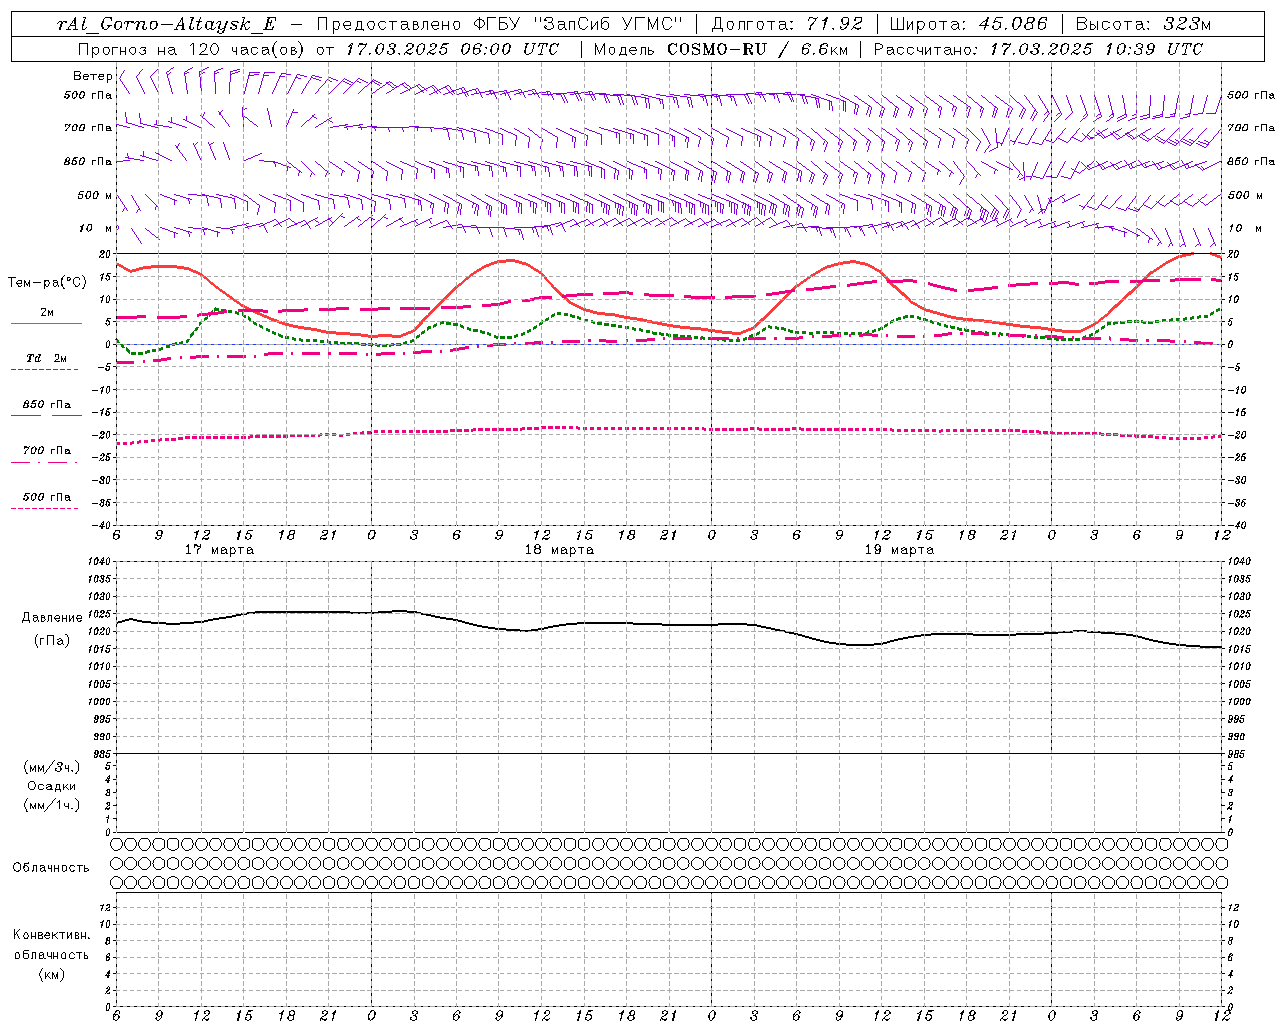Select the Широта: 45.086 header field

969,25
